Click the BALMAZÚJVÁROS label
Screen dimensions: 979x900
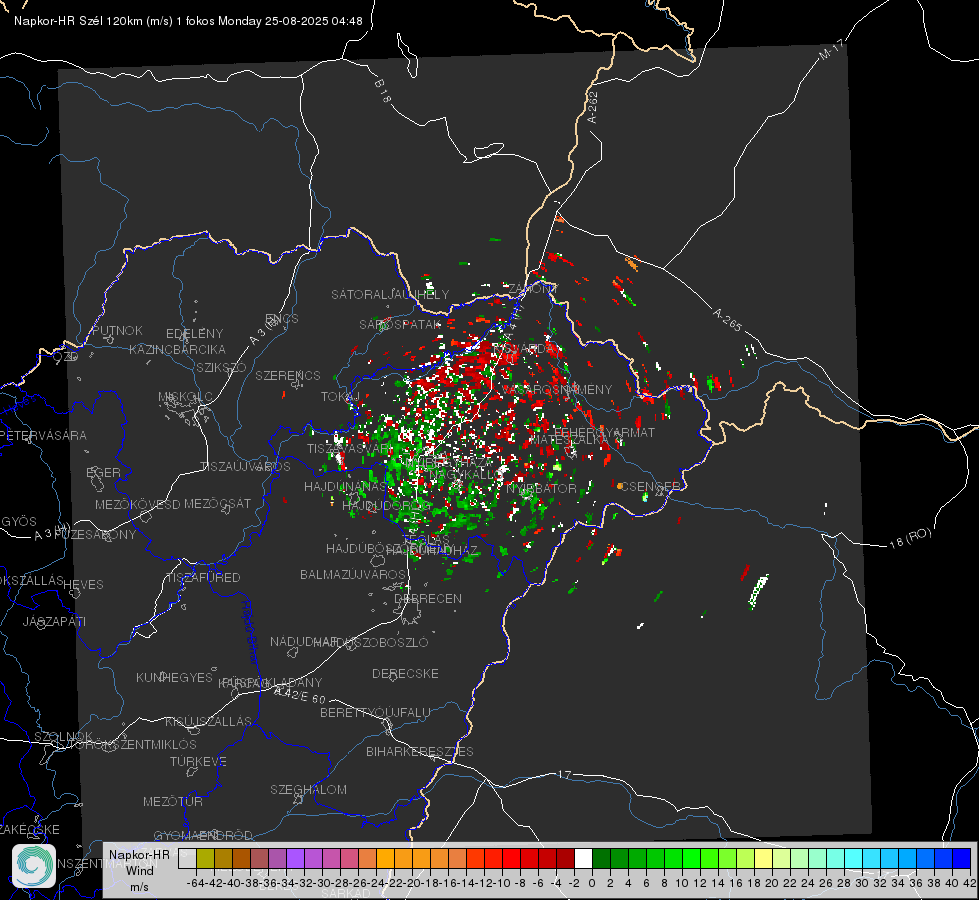353,574
